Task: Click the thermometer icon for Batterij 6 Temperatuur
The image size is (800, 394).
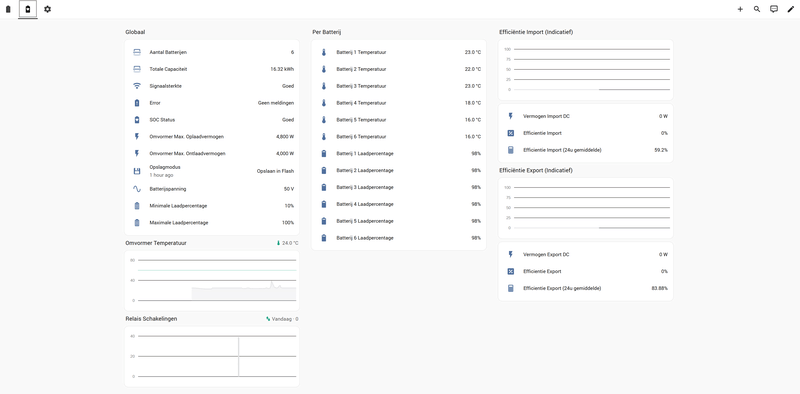Action: [323, 137]
